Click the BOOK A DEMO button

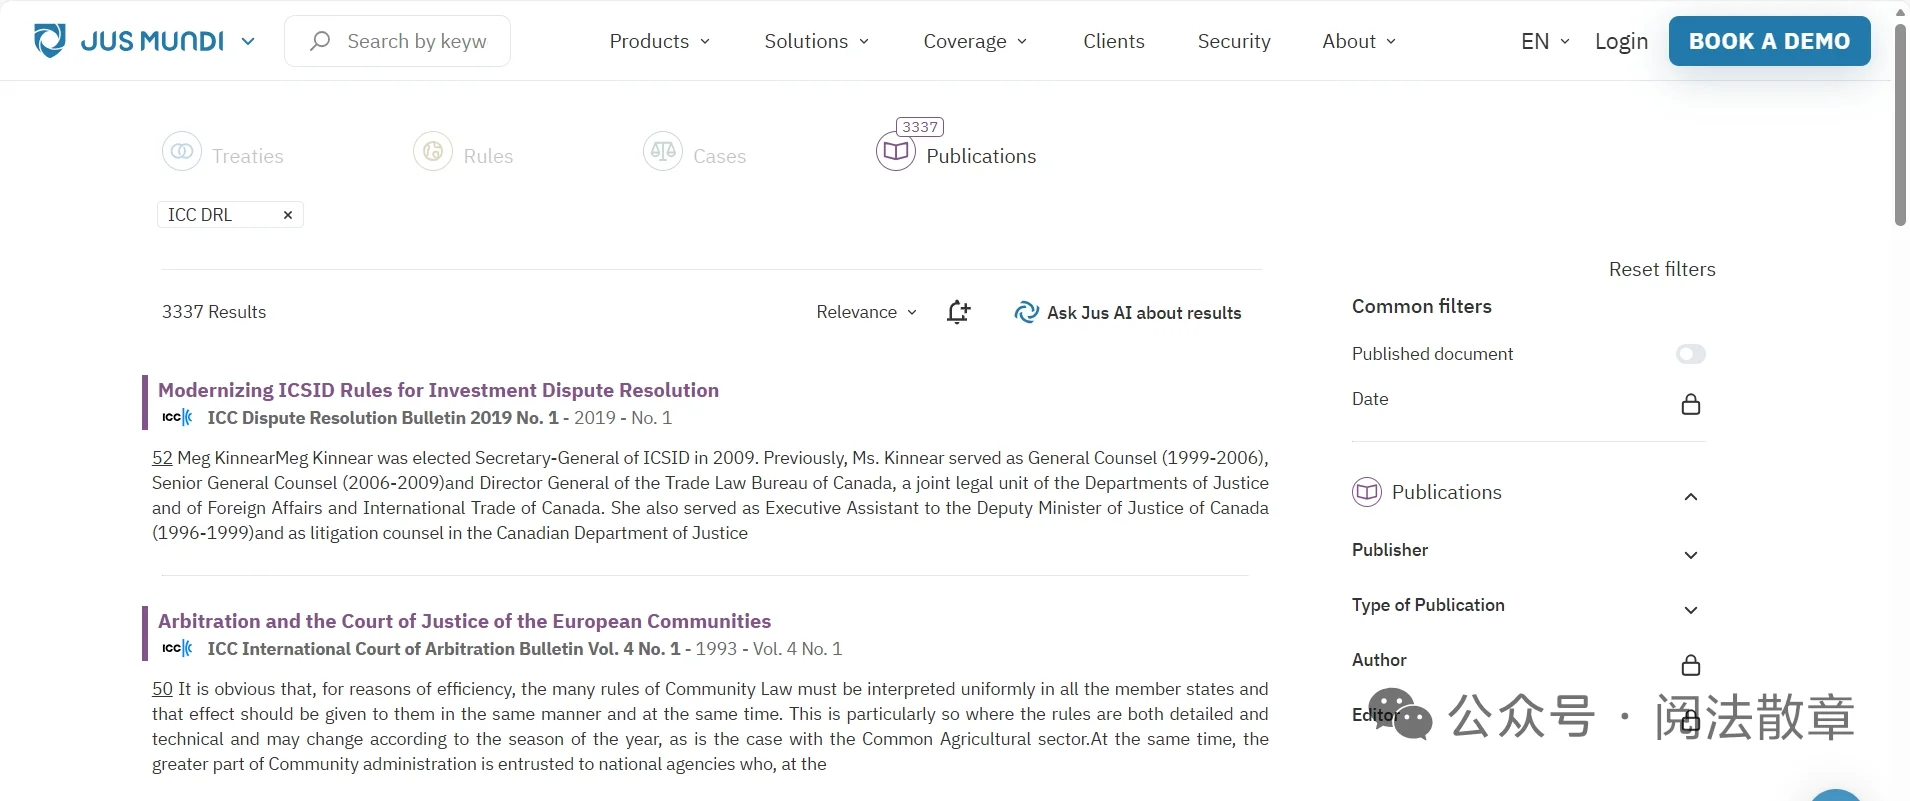[x=1769, y=41]
